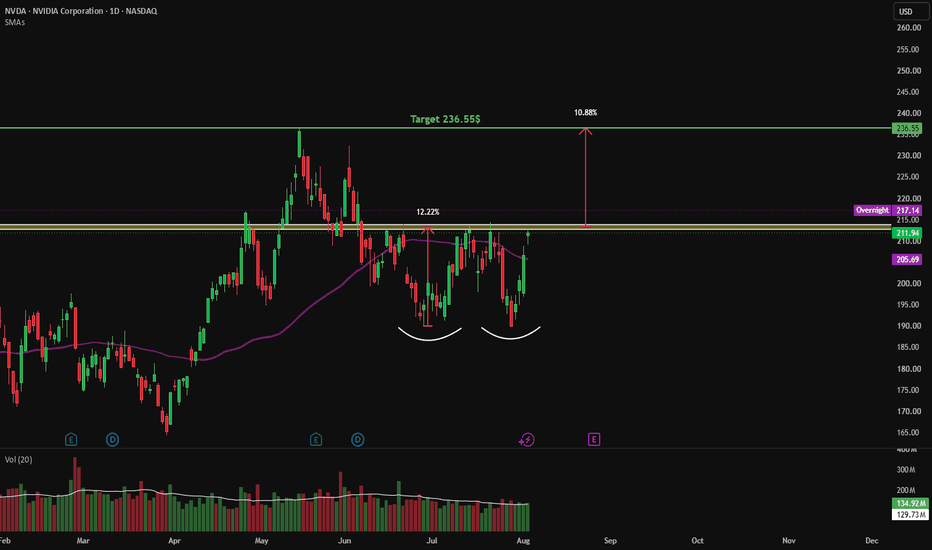Screen dimensions: 932x550
Task: Click 180.00 on the price scale
Action: point(908,369)
